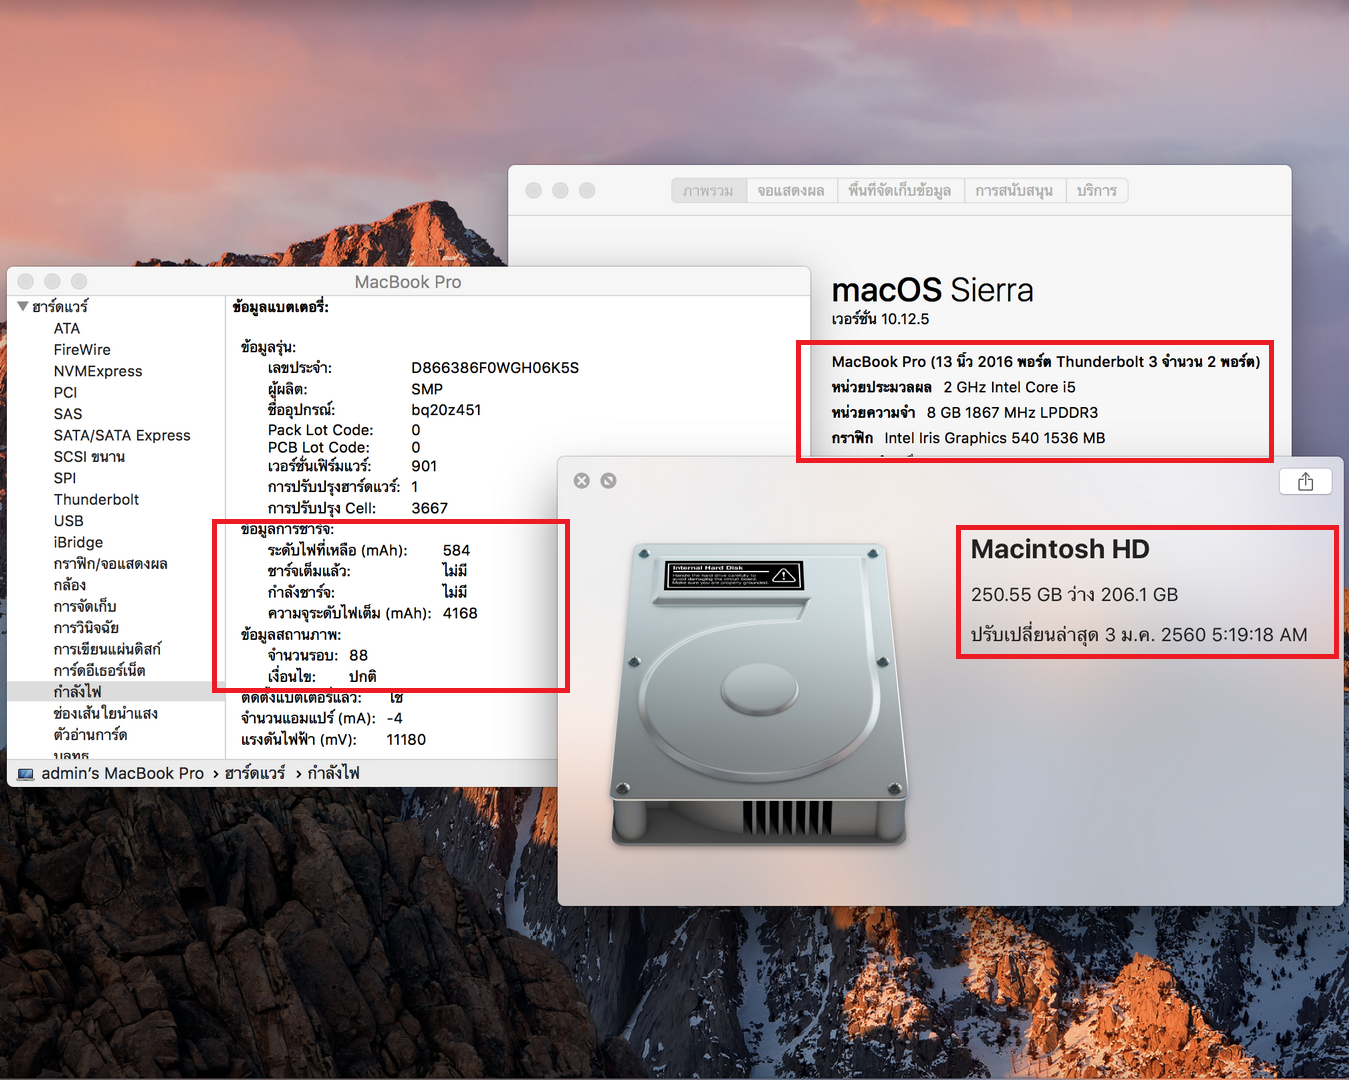Select NVMExpress in the sidebar
The height and width of the screenshot is (1080, 1349).
(x=98, y=371)
